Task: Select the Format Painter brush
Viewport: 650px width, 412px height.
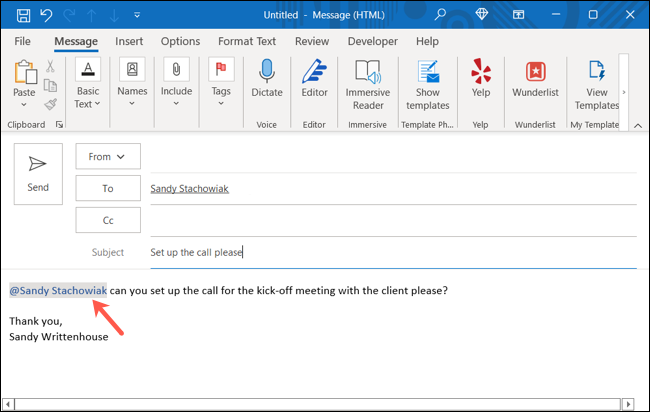Action: (x=51, y=104)
